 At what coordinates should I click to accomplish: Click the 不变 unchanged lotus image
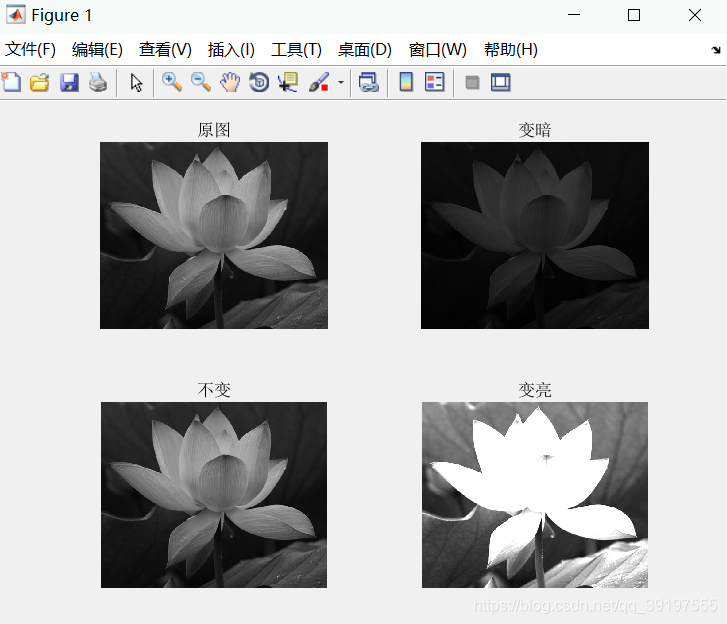coord(214,495)
